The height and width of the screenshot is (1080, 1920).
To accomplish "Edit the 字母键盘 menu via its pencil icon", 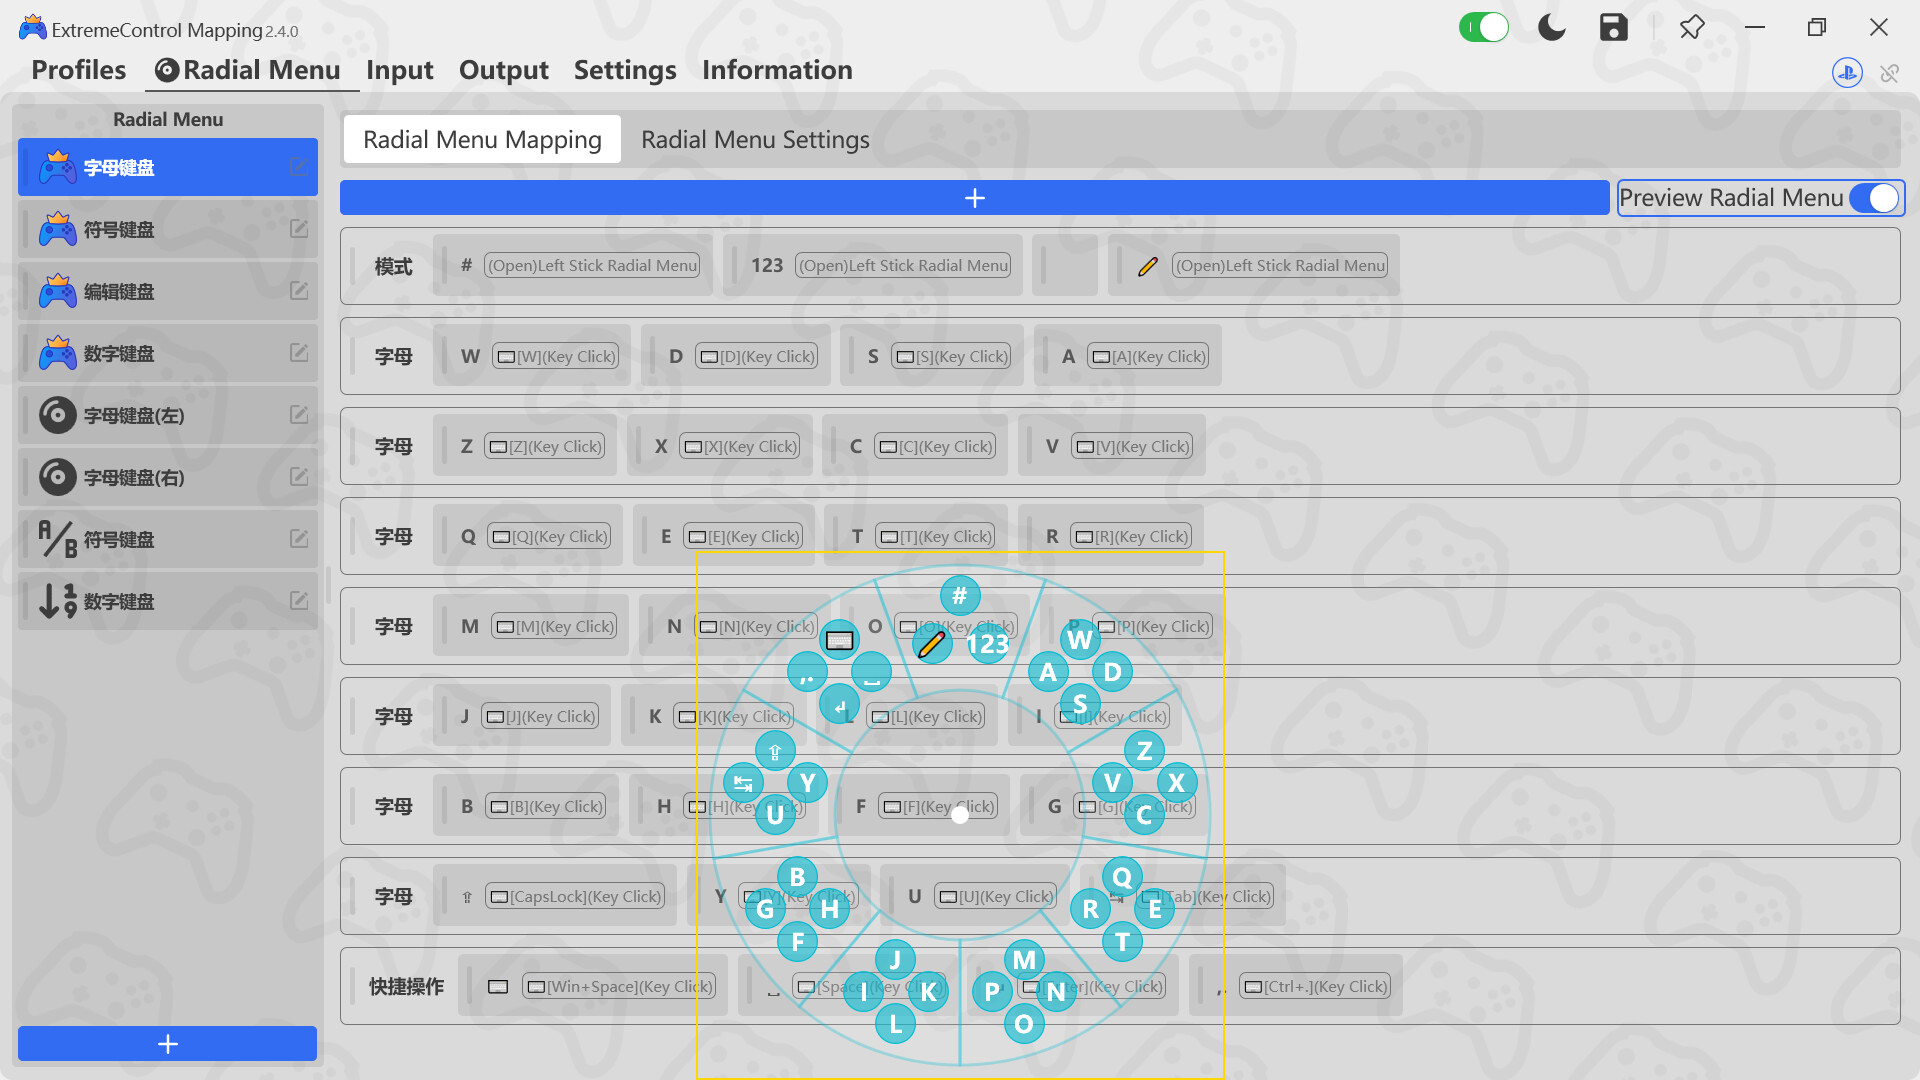I will pyautogui.click(x=298, y=167).
